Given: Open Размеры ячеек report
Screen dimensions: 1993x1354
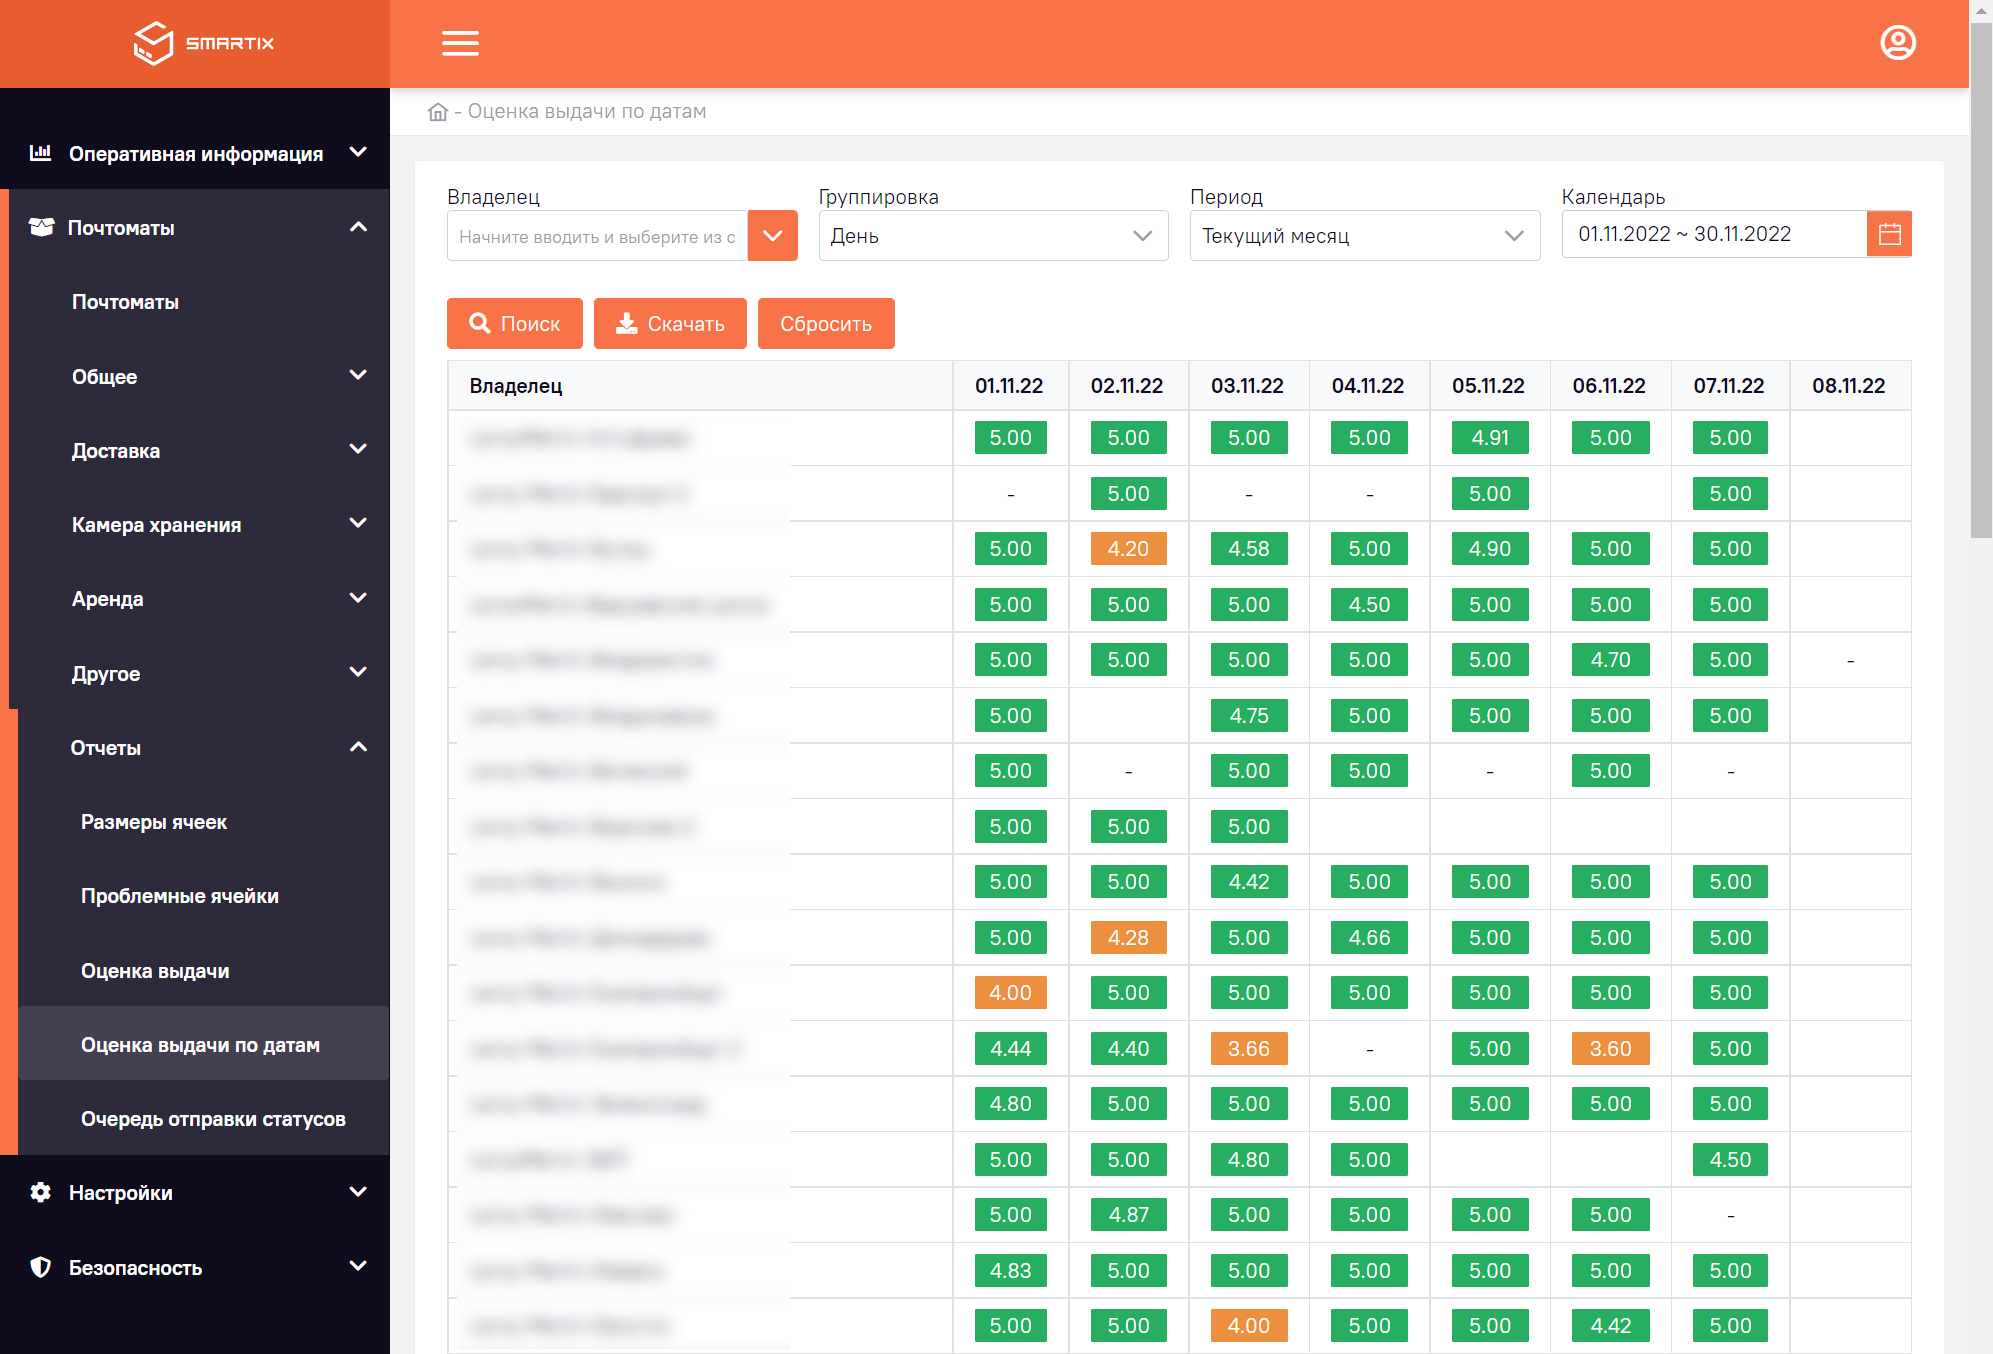Looking at the screenshot, I should [x=154, y=822].
